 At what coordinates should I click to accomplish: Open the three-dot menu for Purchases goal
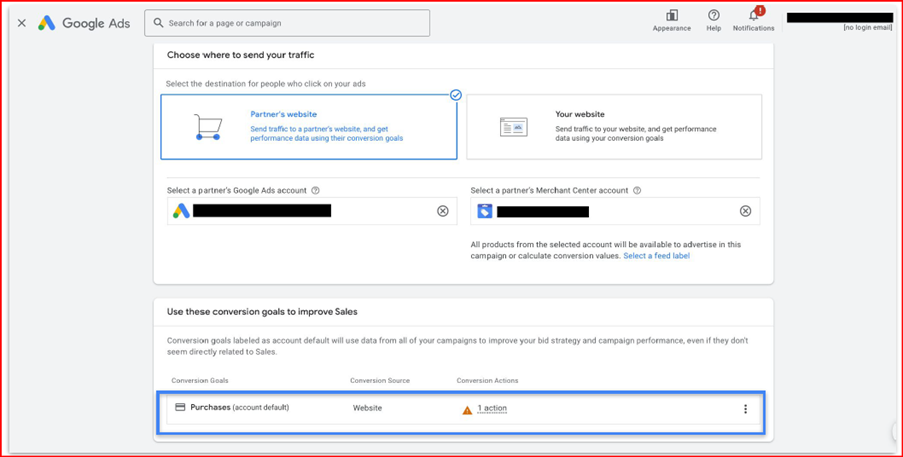point(745,409)
